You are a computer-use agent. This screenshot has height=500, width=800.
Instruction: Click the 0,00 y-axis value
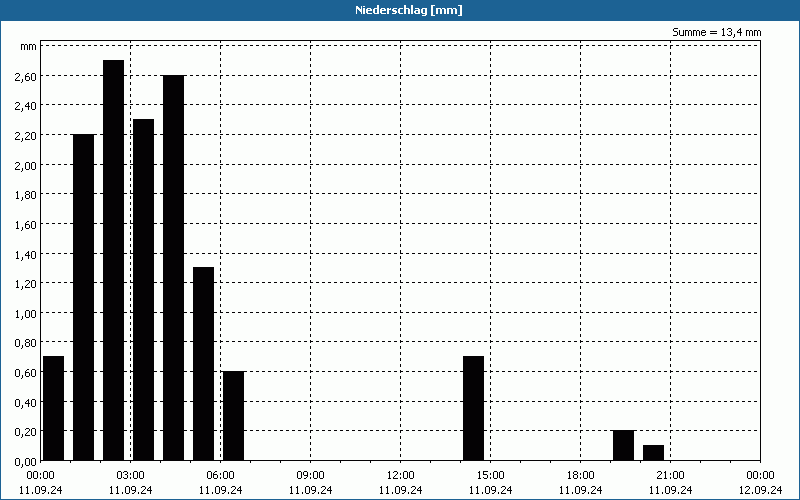26,461
